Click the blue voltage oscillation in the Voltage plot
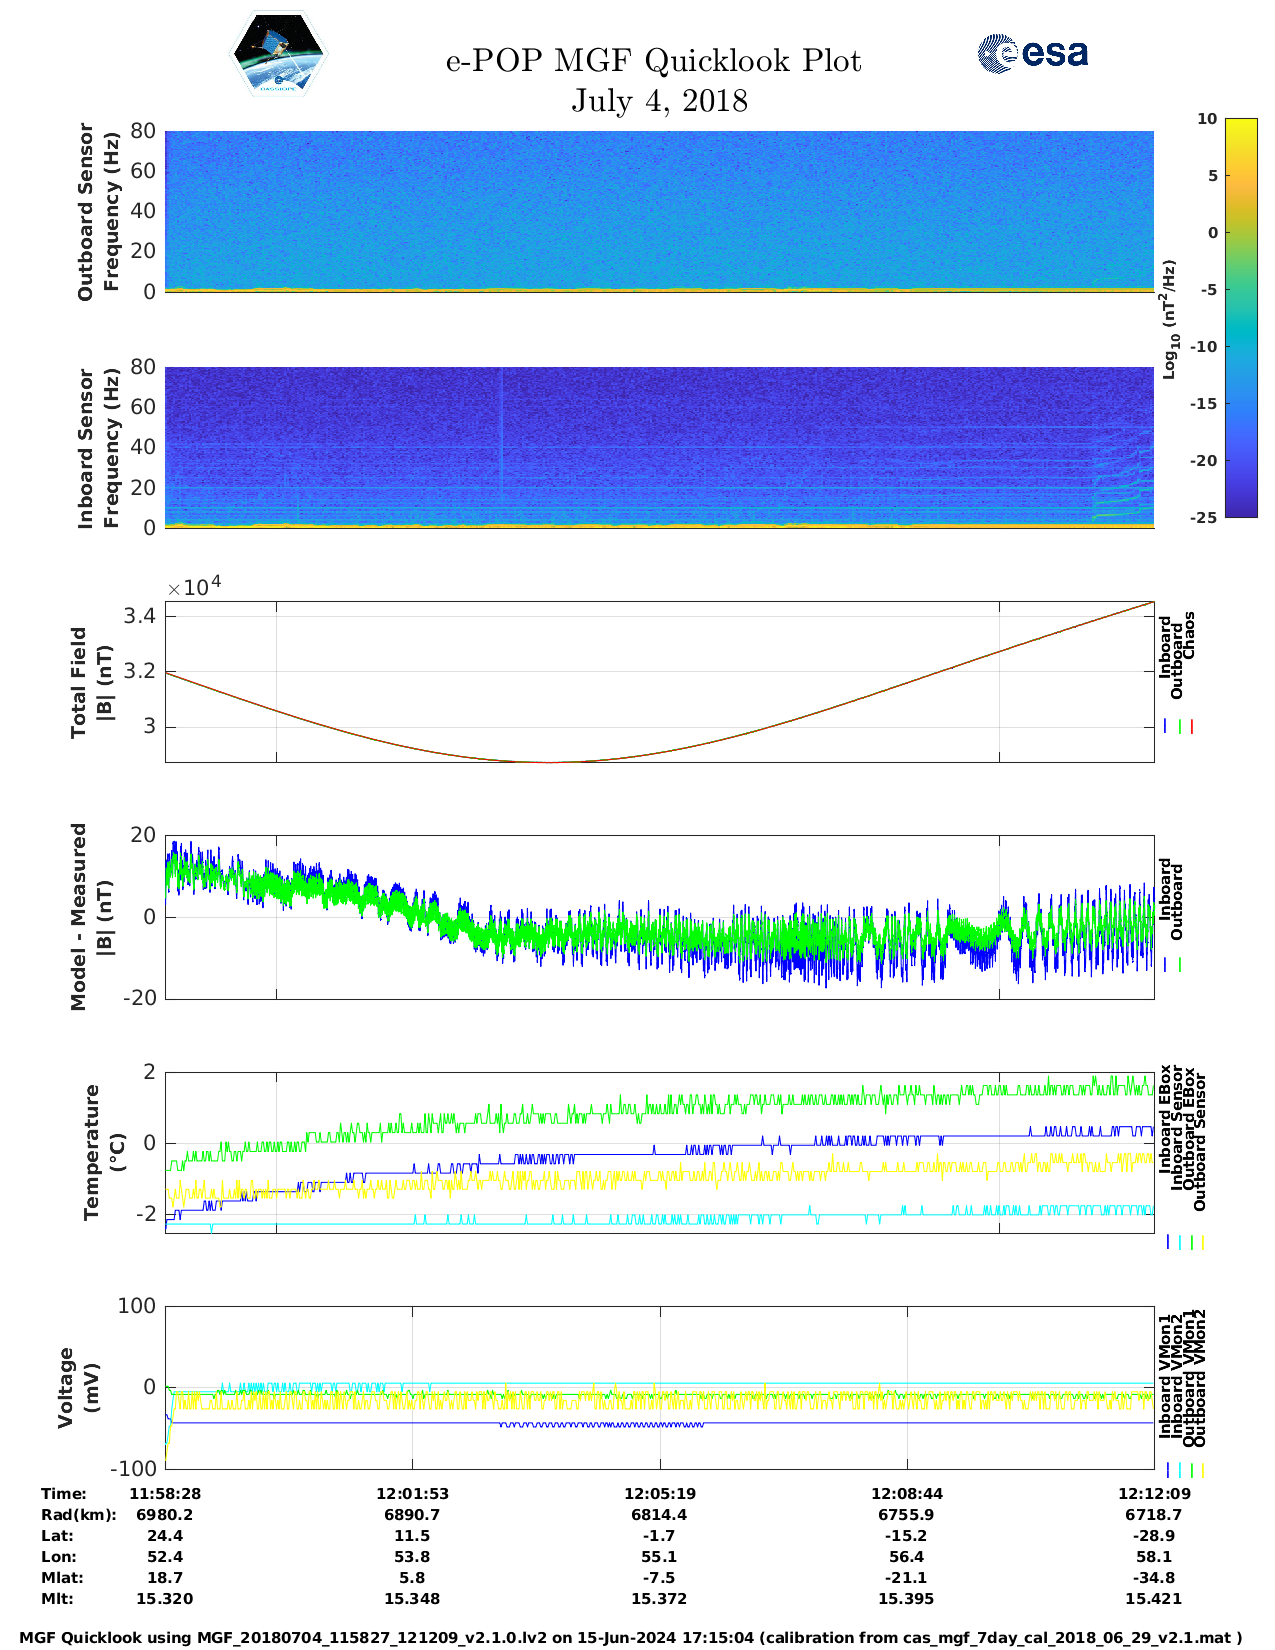1275x1650 pixels. (600, 1424)
